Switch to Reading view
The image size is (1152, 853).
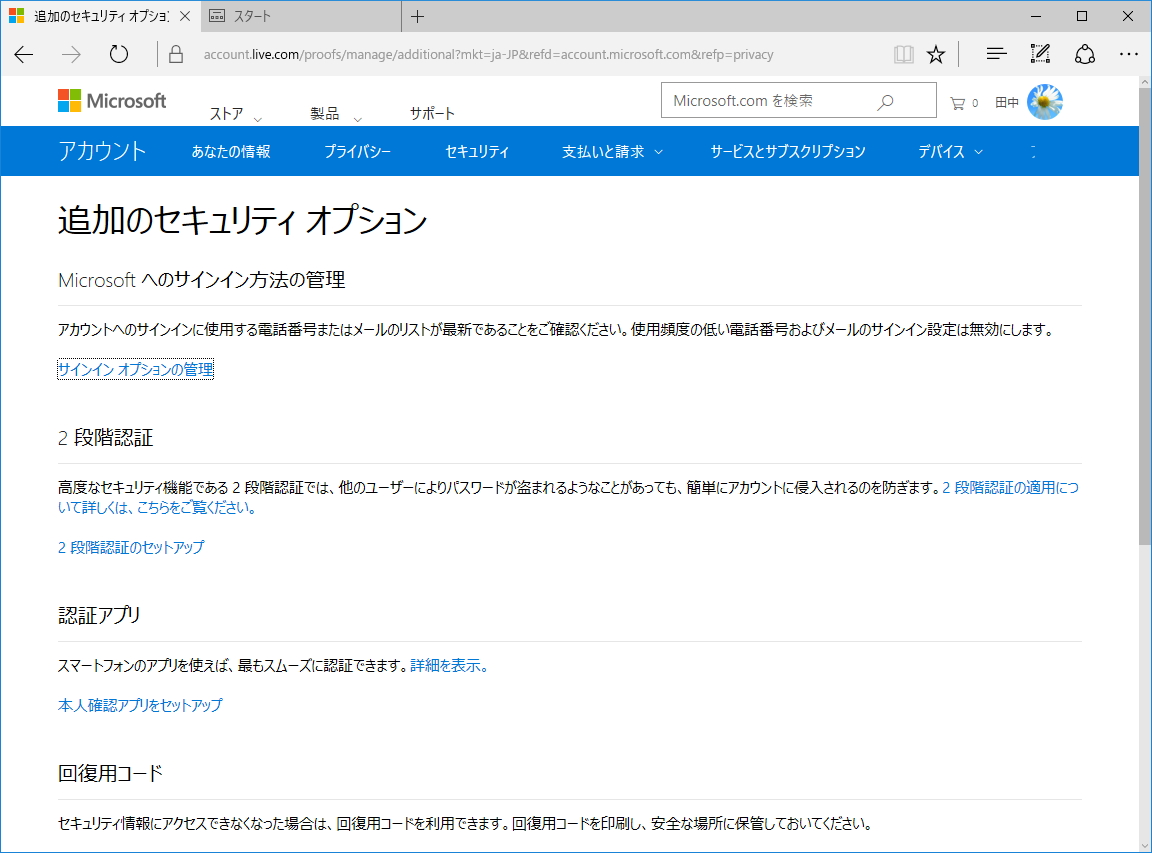coord(903,54)
